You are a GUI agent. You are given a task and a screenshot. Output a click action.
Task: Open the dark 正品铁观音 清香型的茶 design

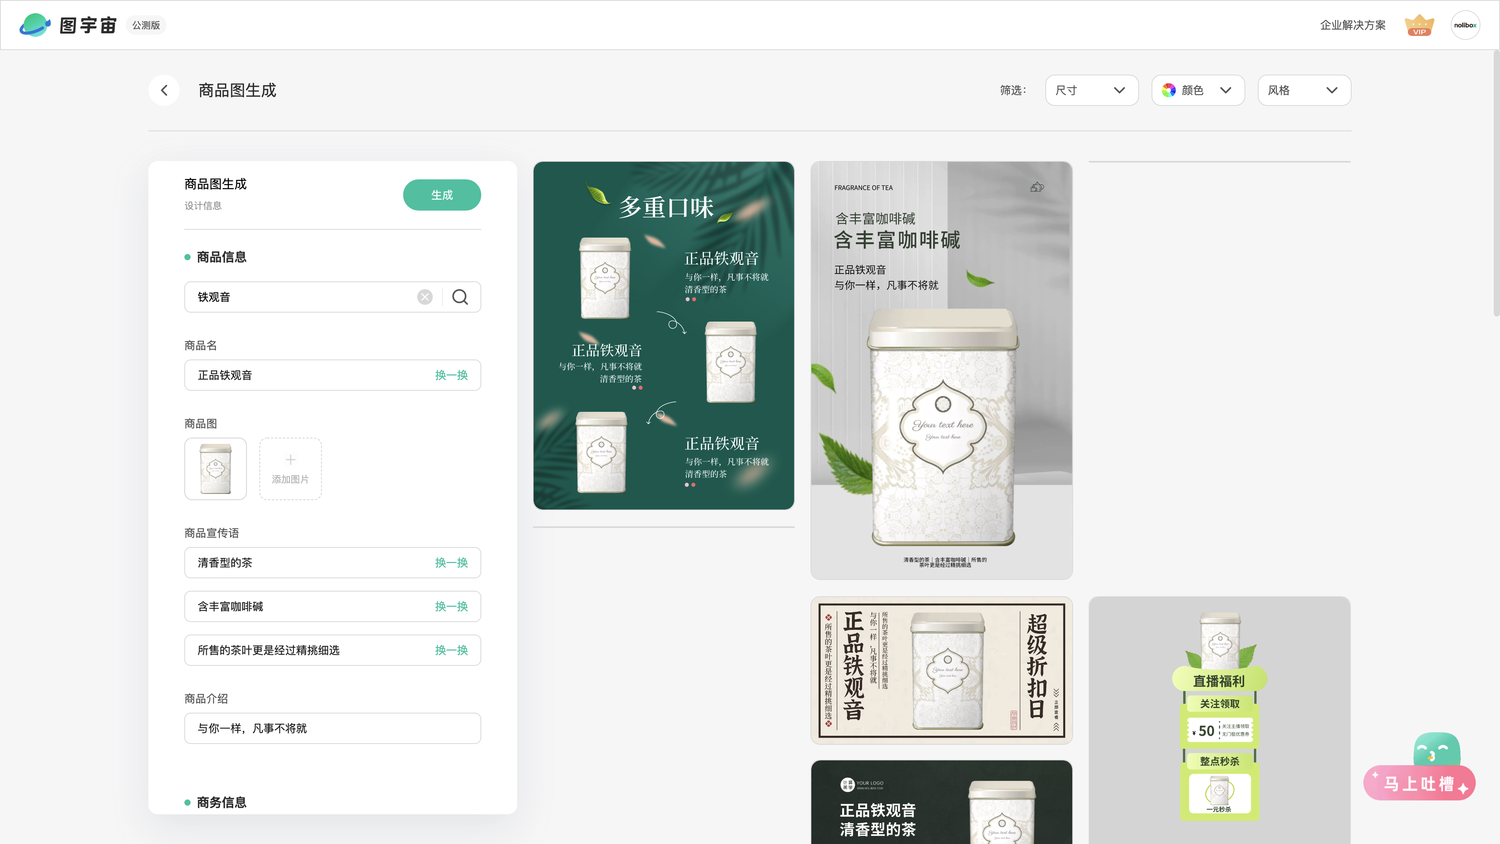(941, 802)
